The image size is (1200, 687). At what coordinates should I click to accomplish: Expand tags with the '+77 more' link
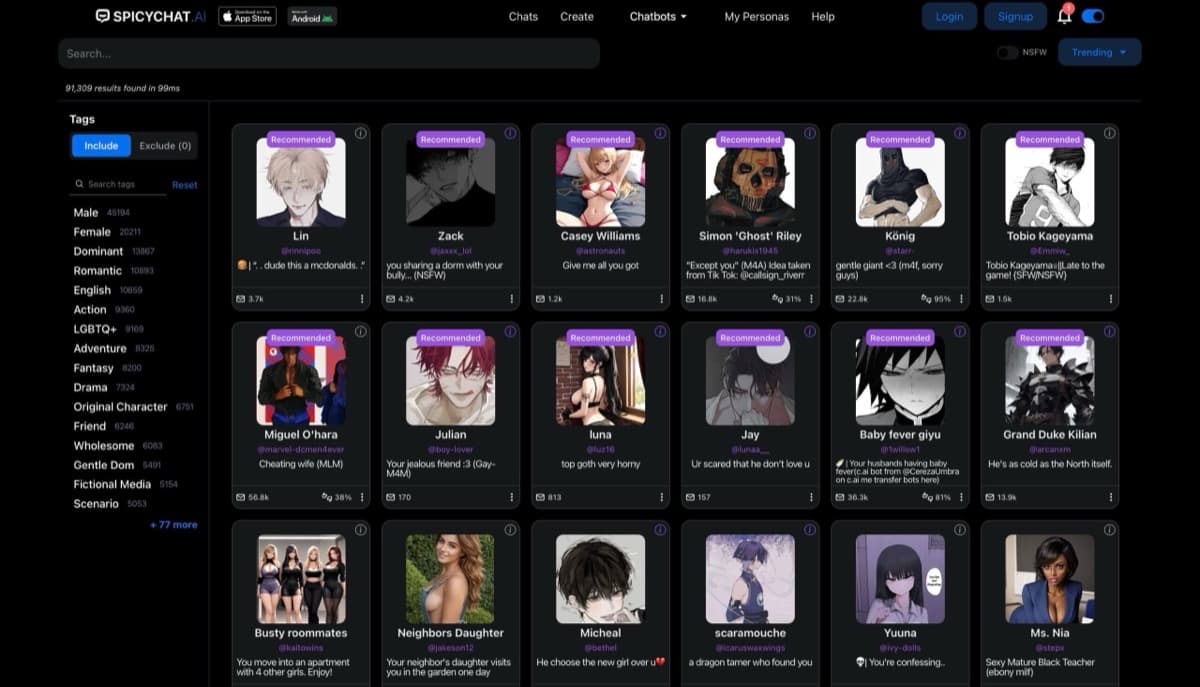tap(172, 524)
